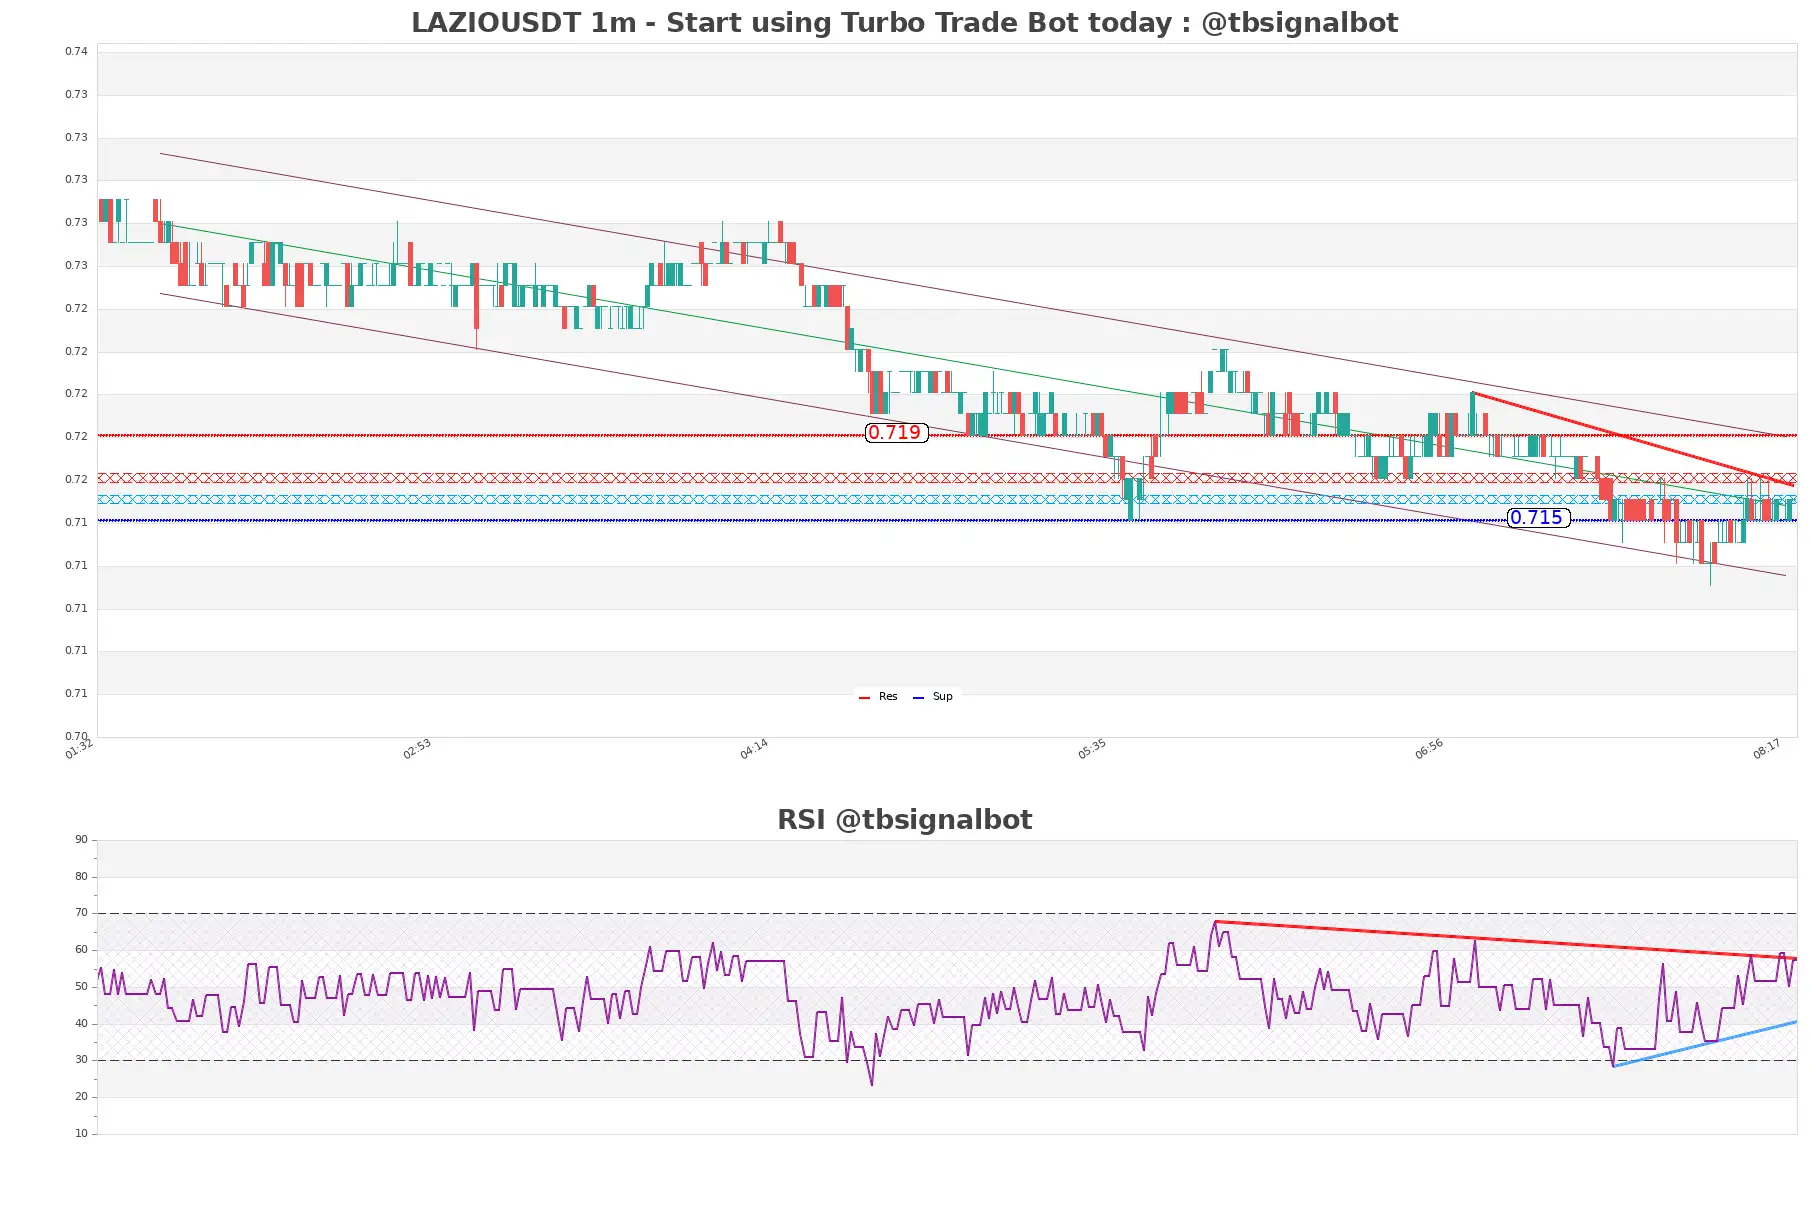Click the RSI 80 axis label
The image size is (1811, 1208).
pyautogui.click(x=81, y=877)
